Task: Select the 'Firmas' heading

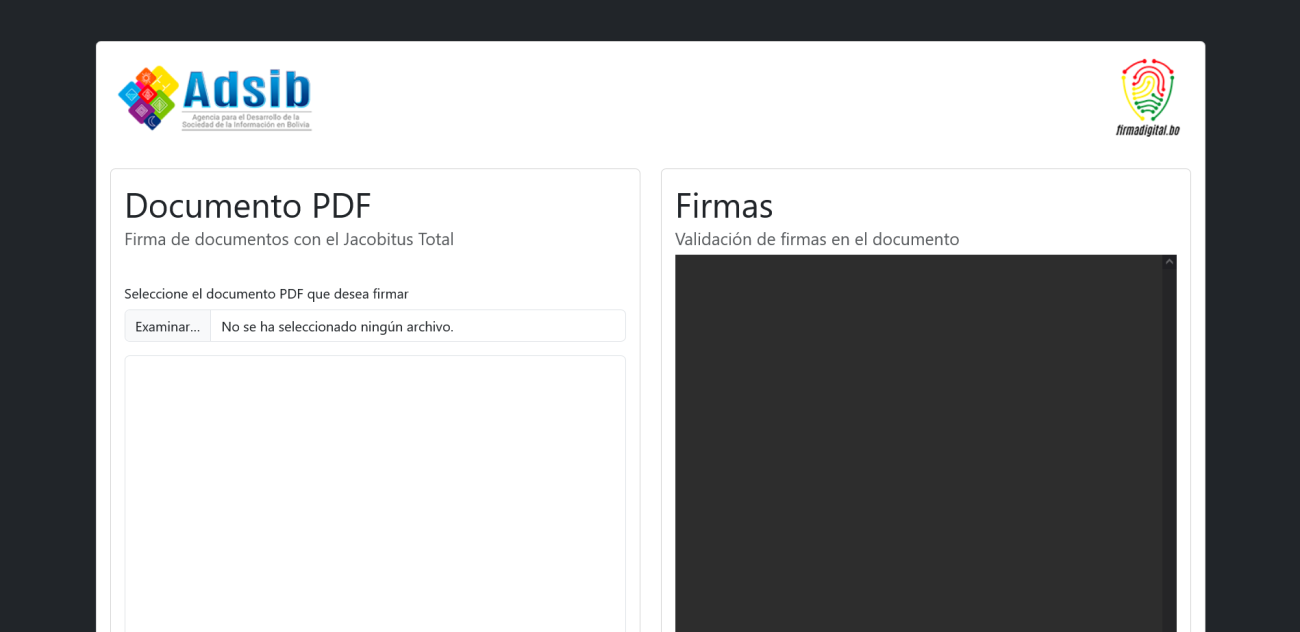Action: pyautogui.click(x=723, y=205)
